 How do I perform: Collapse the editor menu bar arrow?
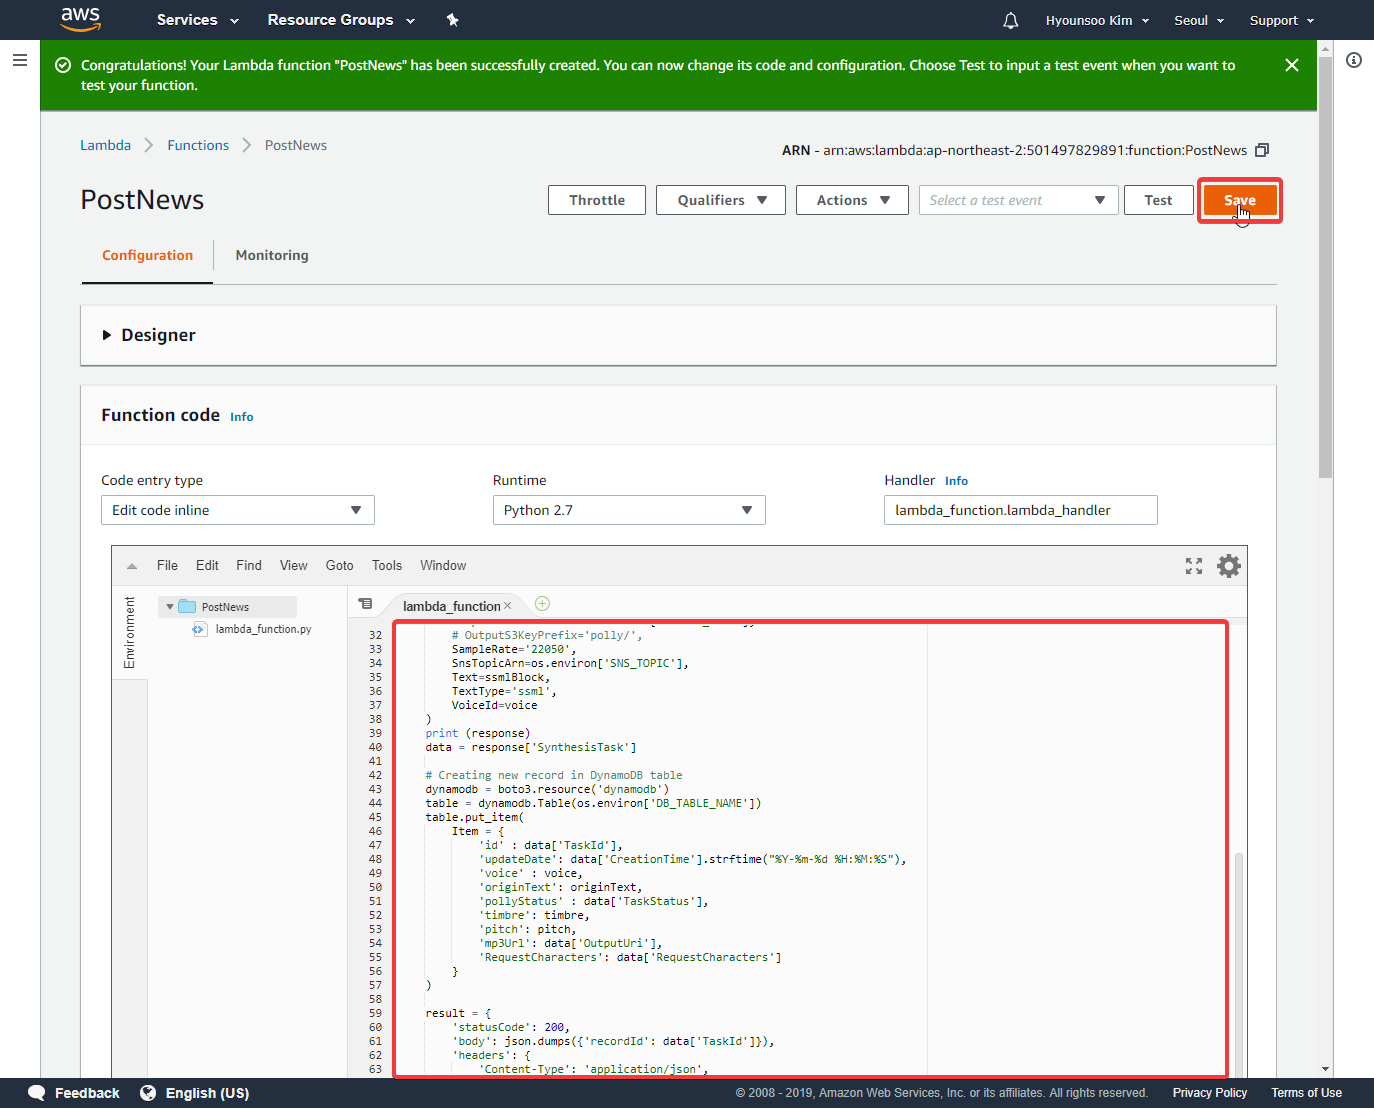[132, 566]
